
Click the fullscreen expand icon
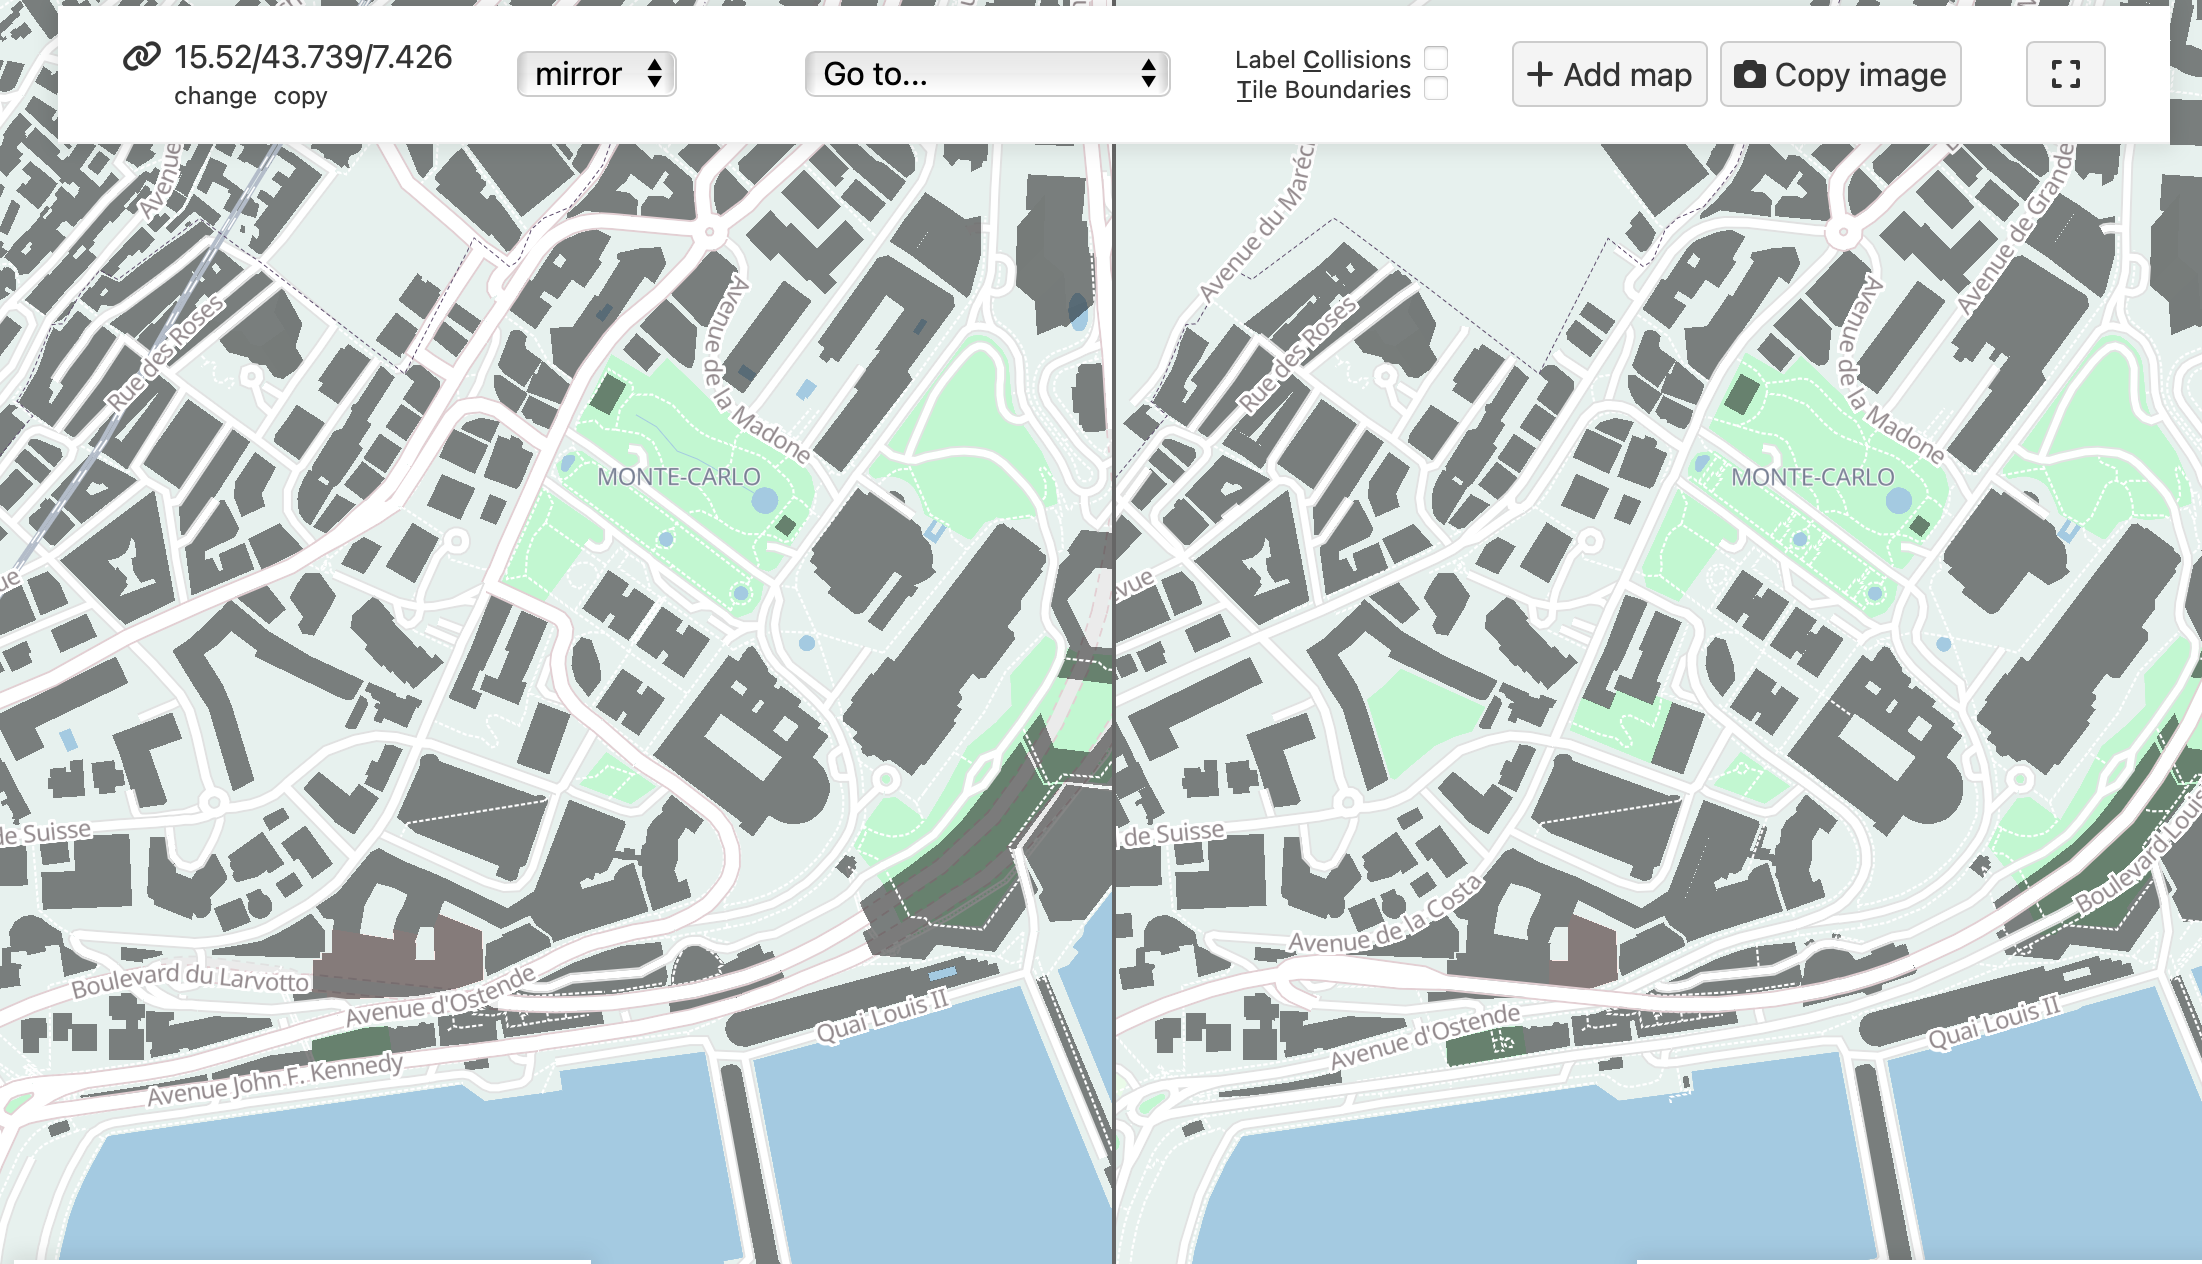click(2065, 74)
